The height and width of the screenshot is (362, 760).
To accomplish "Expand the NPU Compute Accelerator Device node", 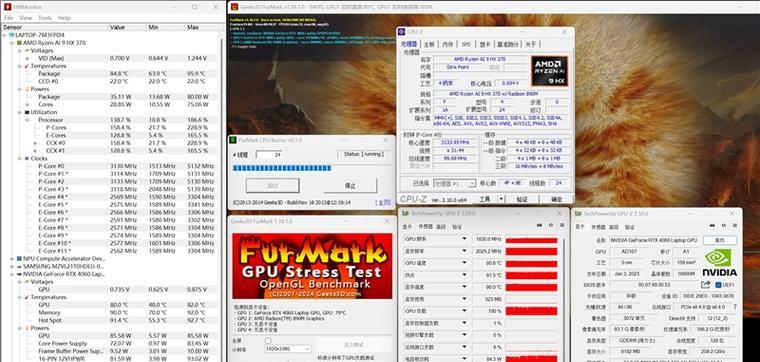I will pyautogui.click(x=12, y=259).
